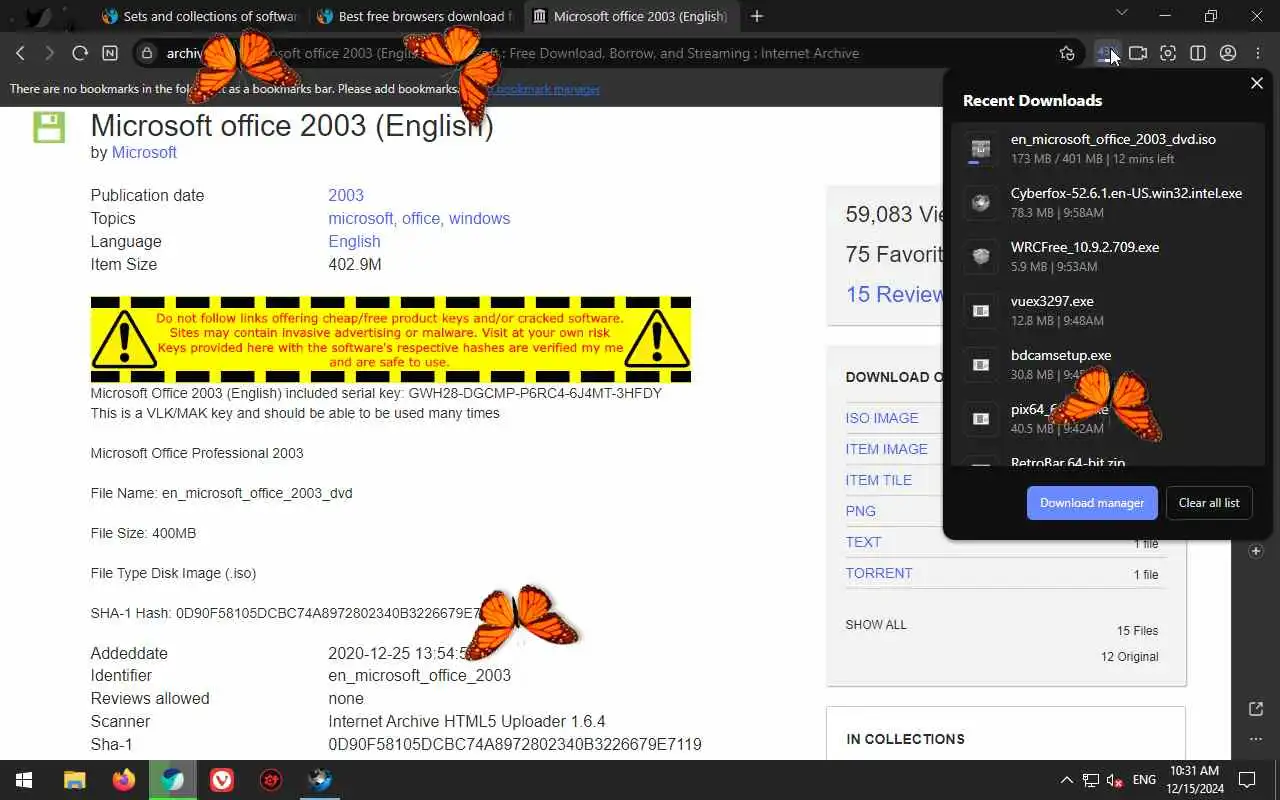The image size is (1280, 800).
Task: Open the browser three-dot menu
Action: (1258, 53)
